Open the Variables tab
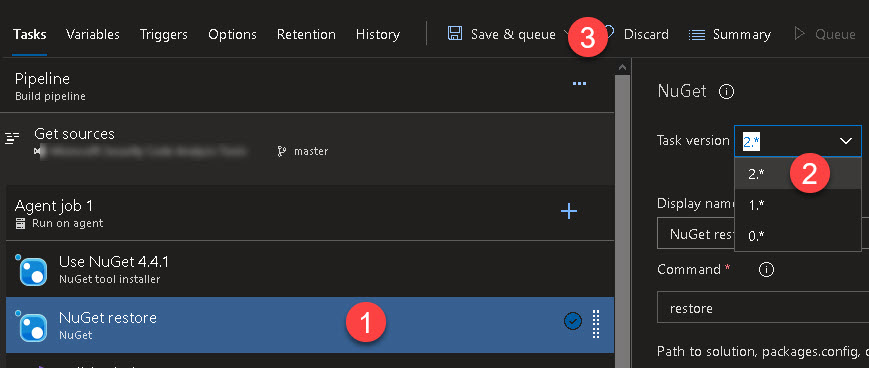 (93, 34)
